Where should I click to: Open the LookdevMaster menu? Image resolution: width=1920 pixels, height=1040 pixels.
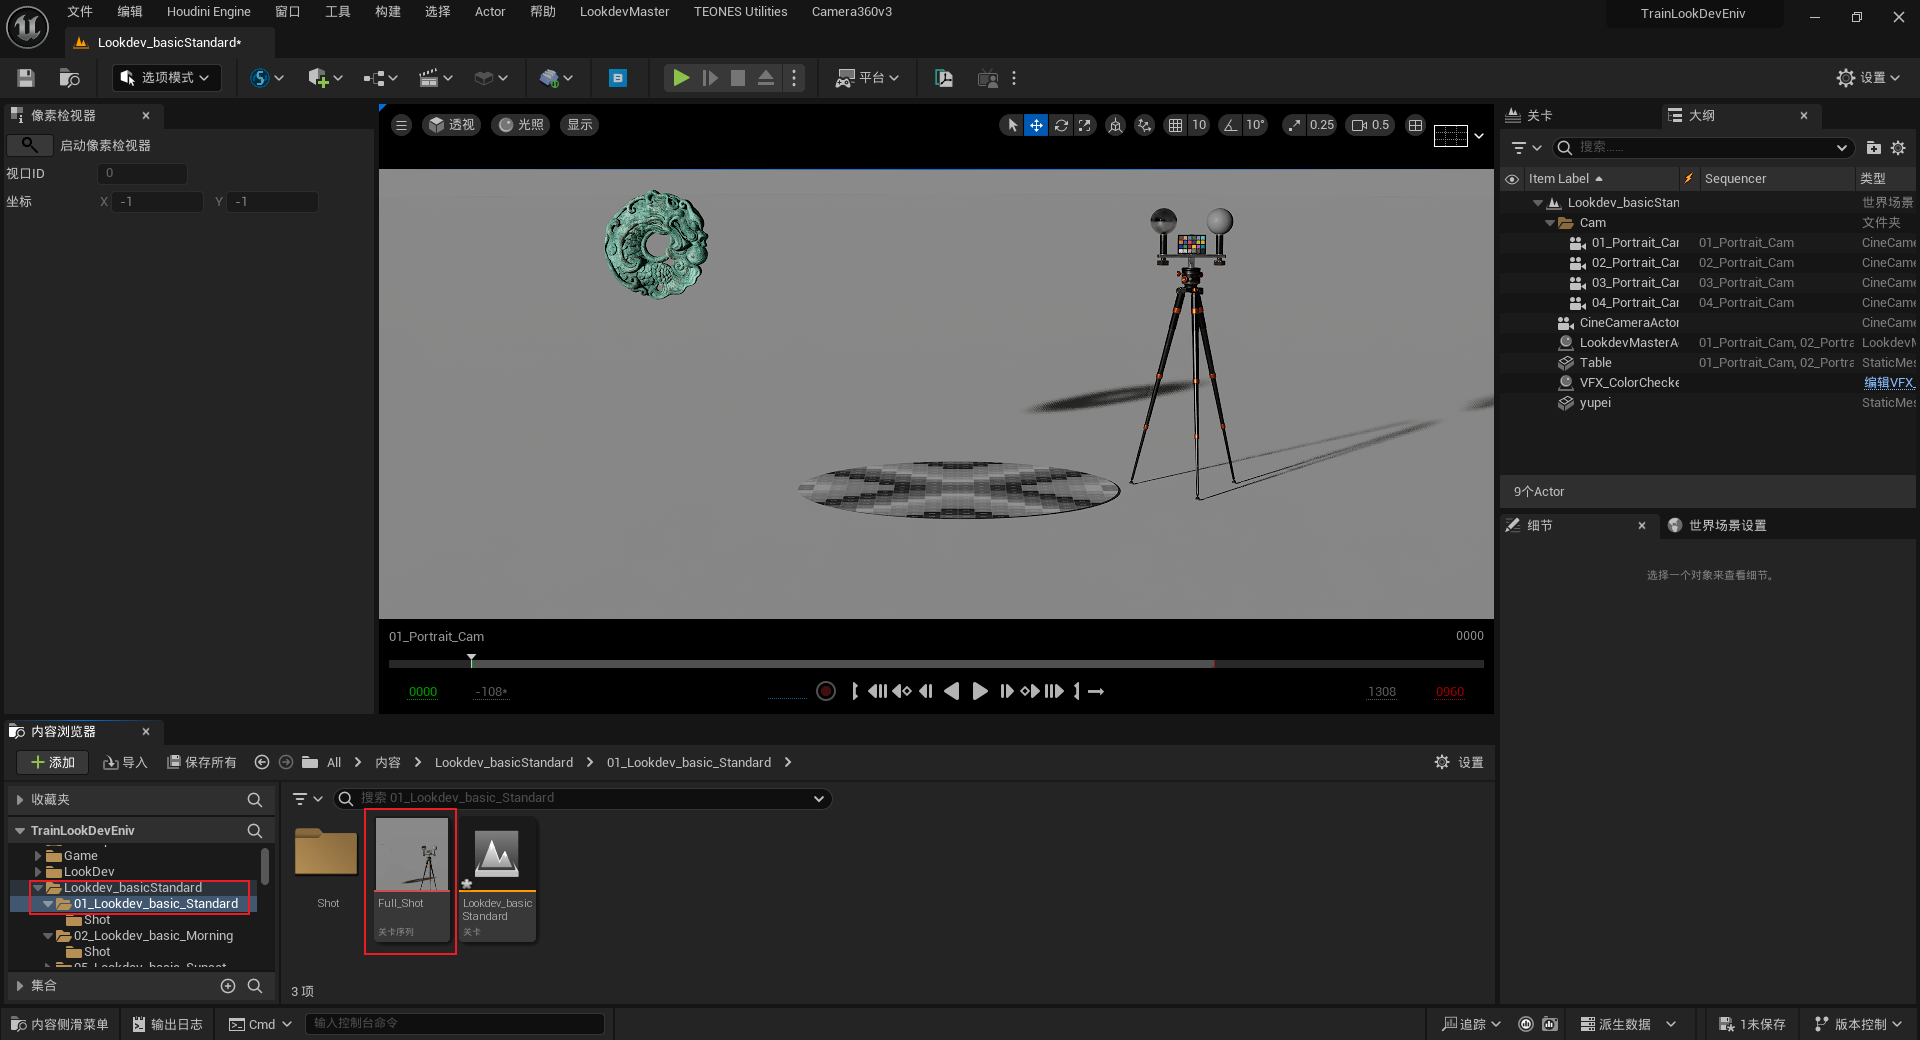pos(624,12)
